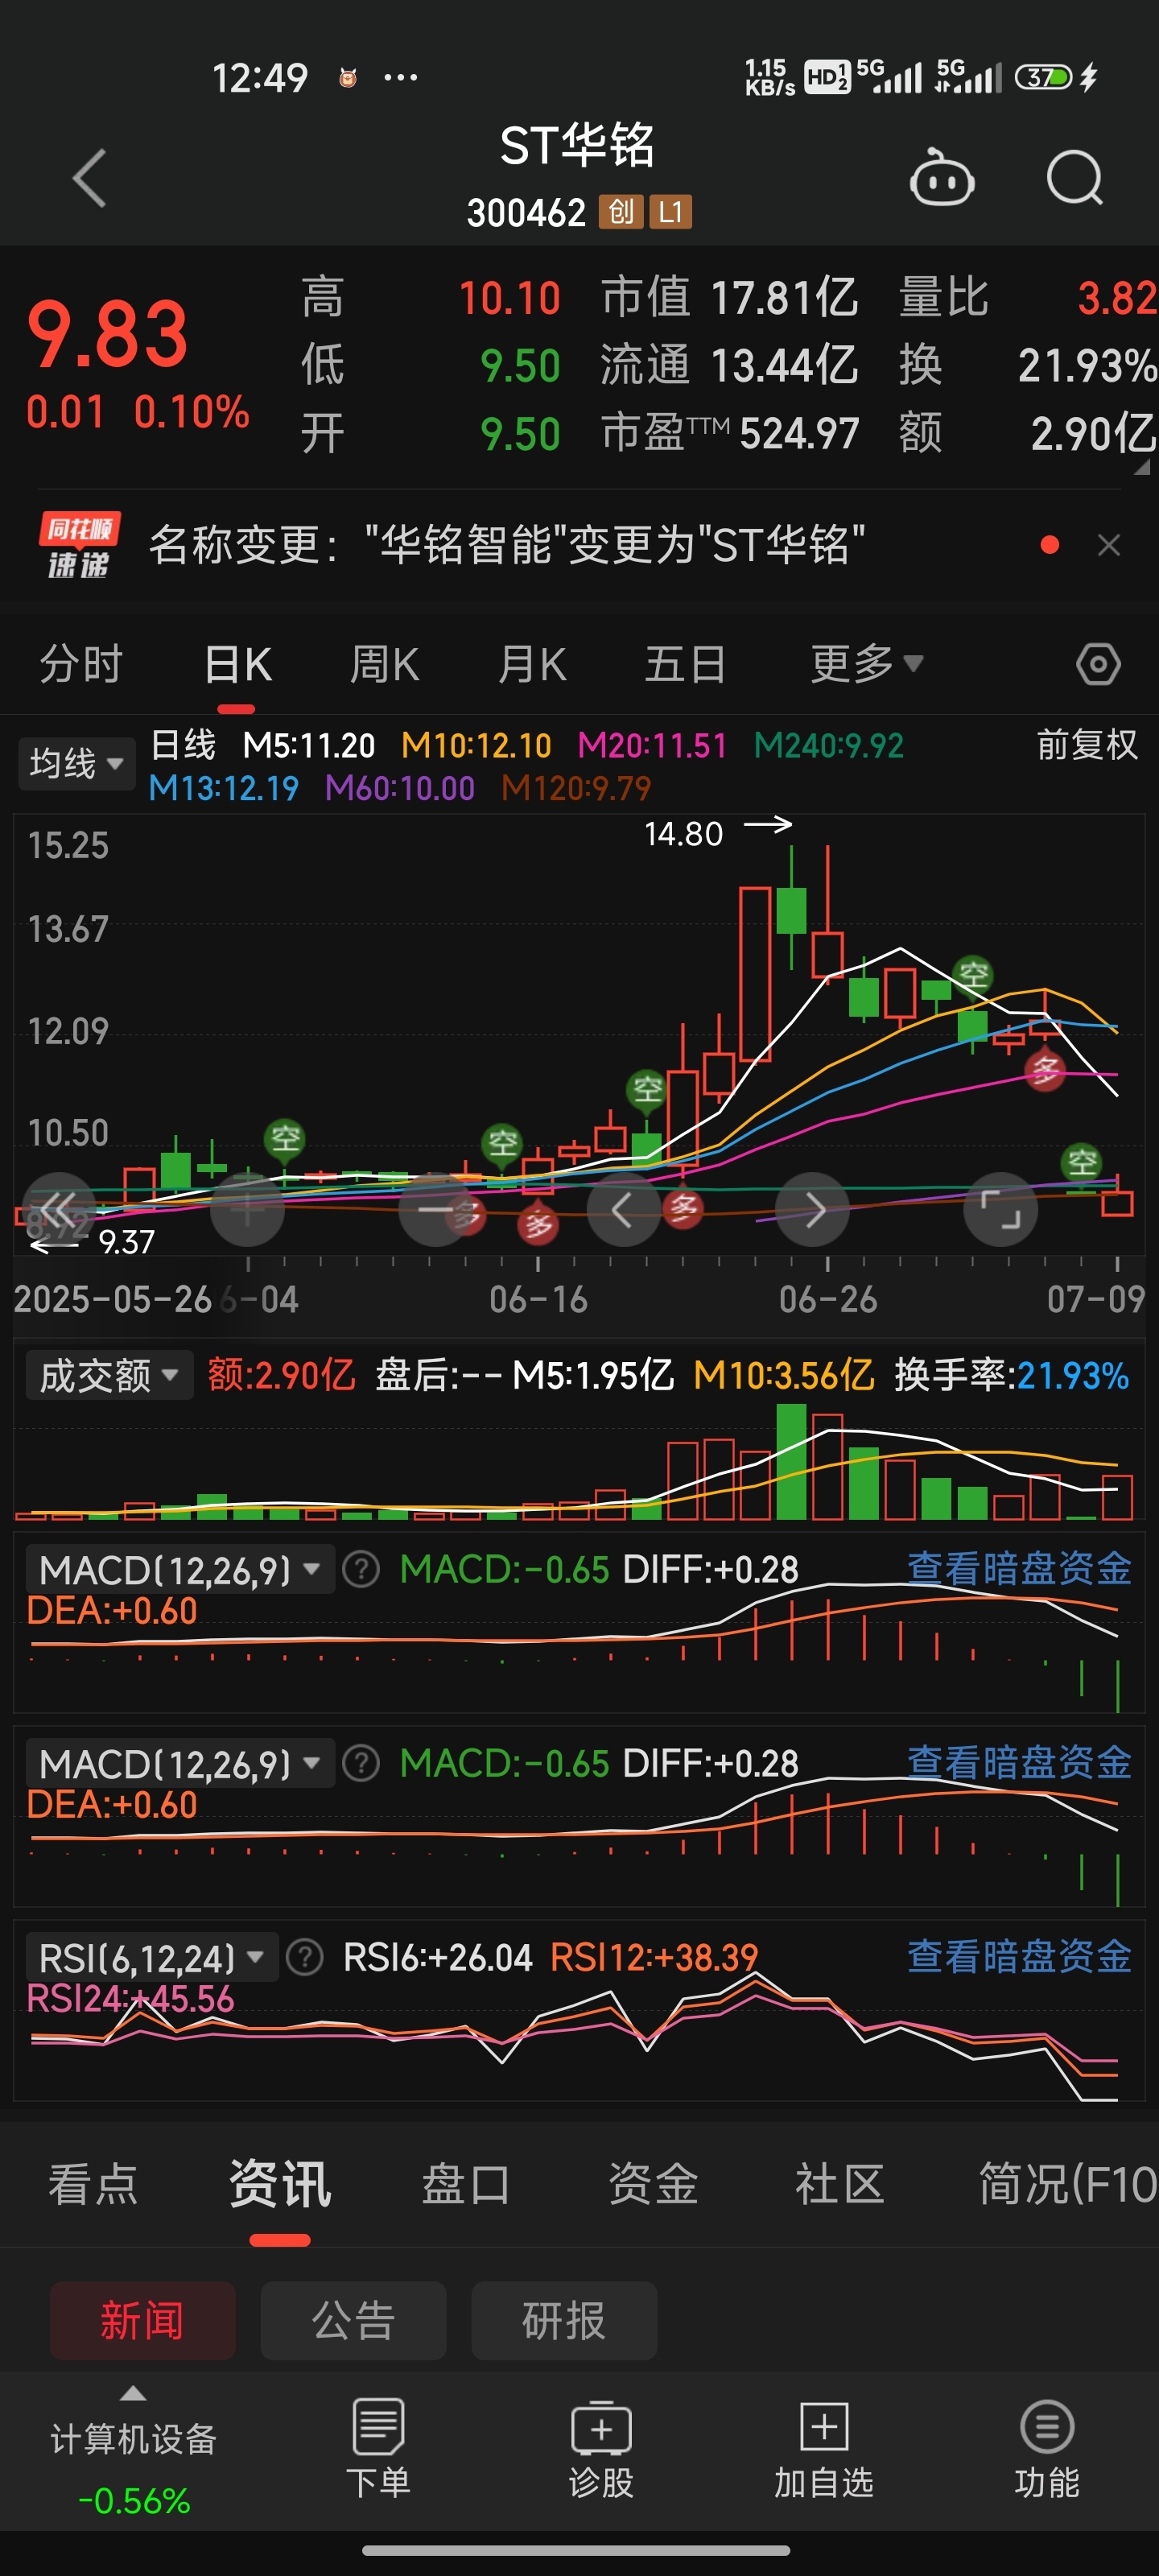Select the 研报 filter button

point(564,2320)
